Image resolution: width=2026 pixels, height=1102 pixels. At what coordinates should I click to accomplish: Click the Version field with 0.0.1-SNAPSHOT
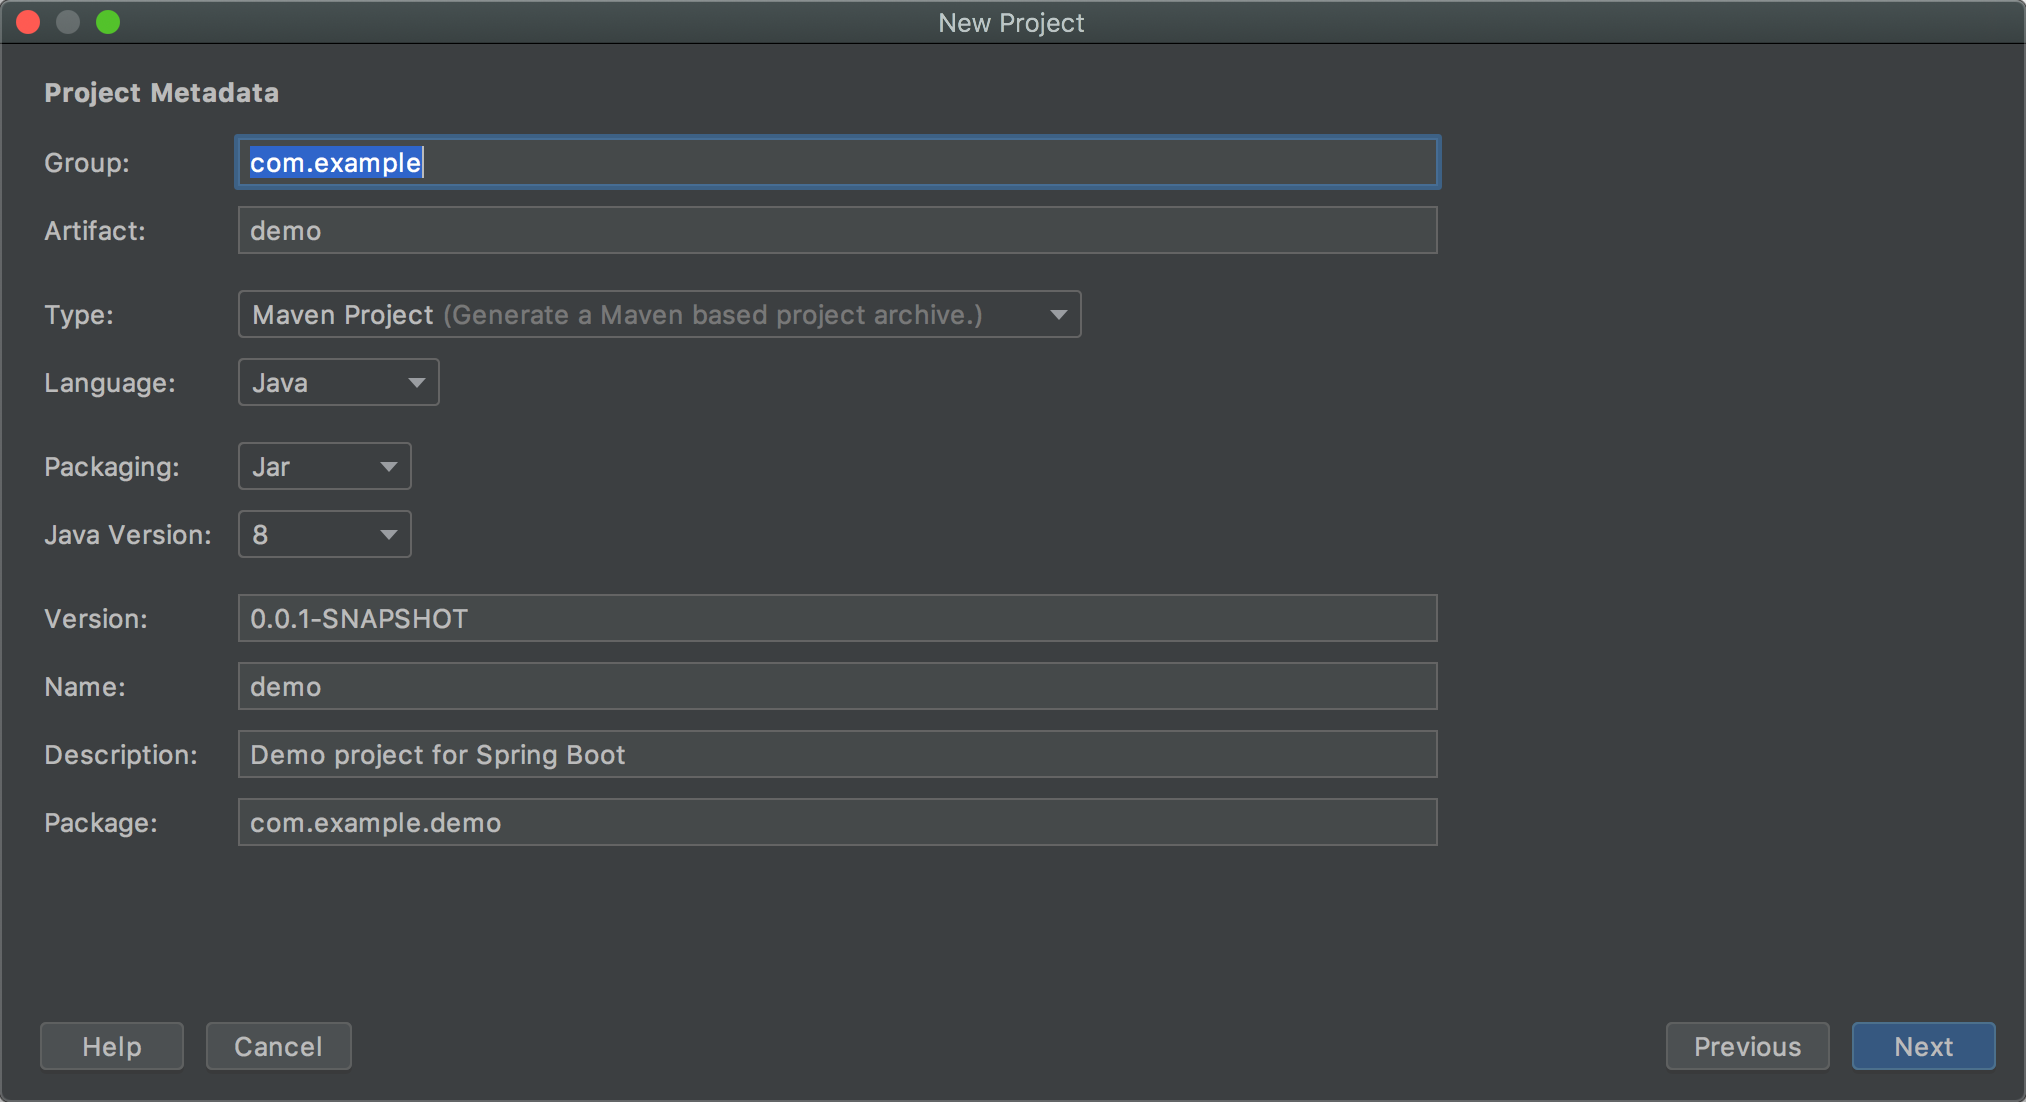pos(837,618)
